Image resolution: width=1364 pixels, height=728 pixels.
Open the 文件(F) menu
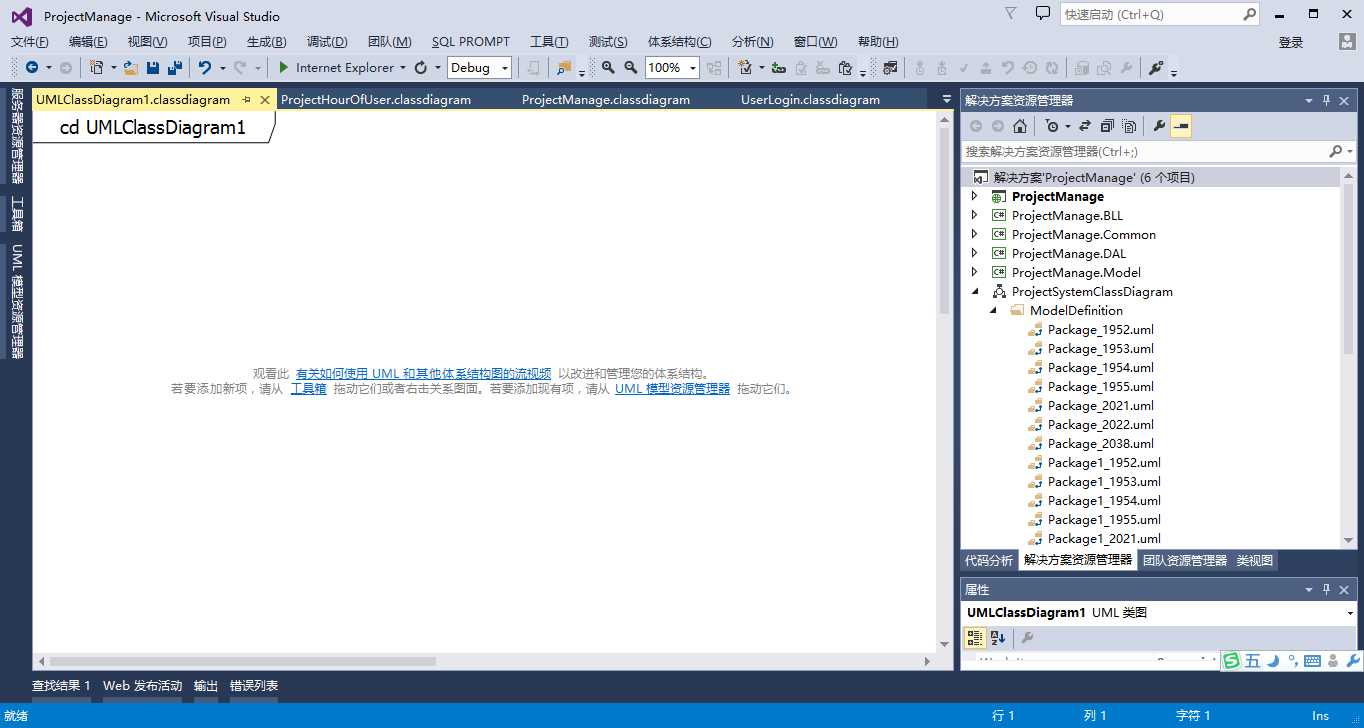(29, 41)
